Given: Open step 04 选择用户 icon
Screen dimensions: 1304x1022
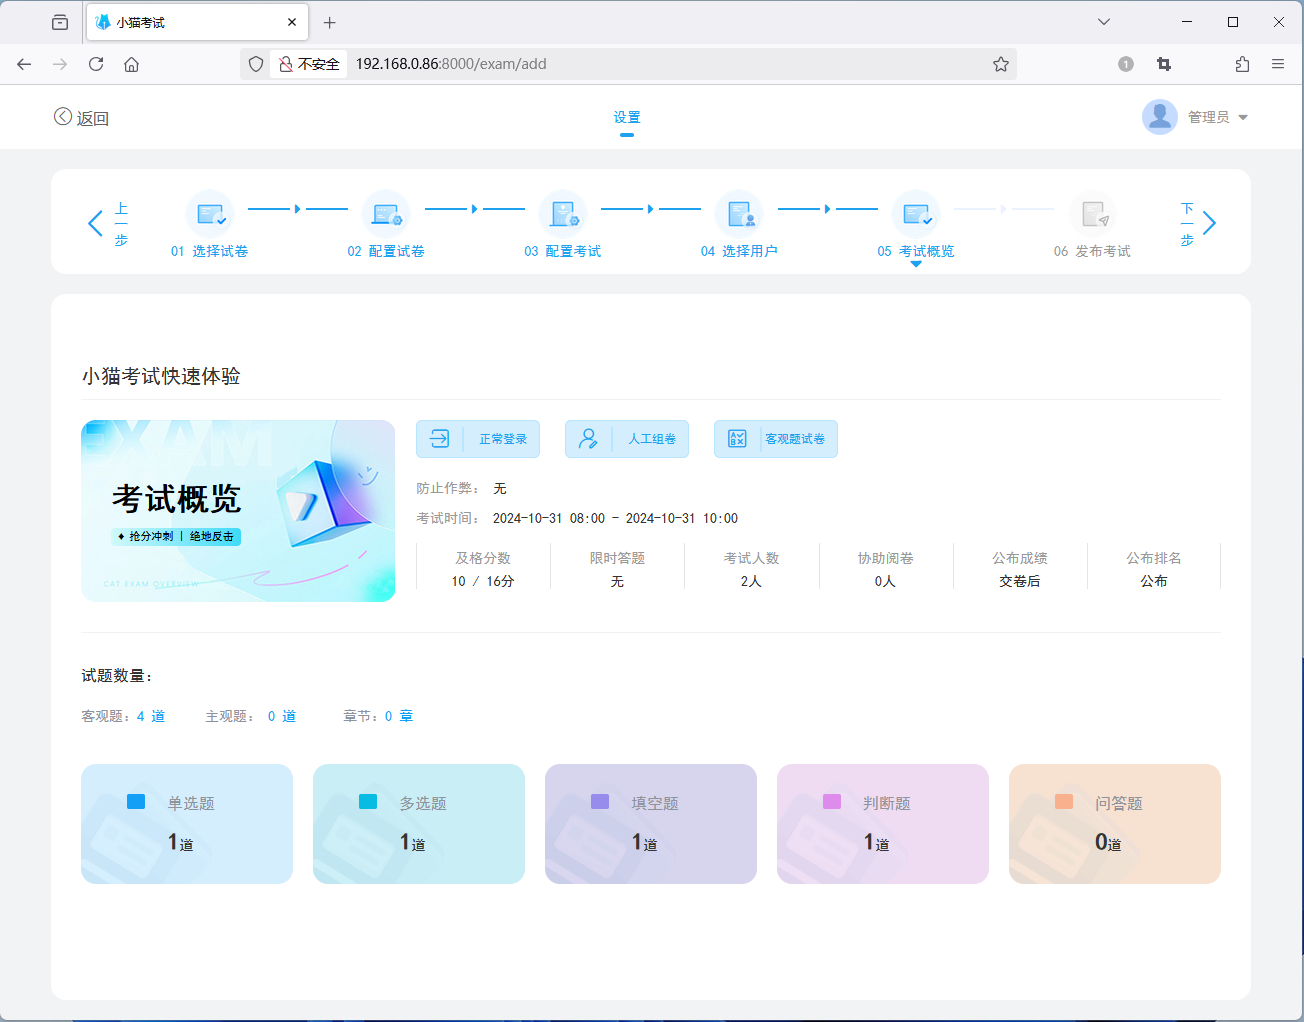Looking at the screenshot, I should [739, 214].
